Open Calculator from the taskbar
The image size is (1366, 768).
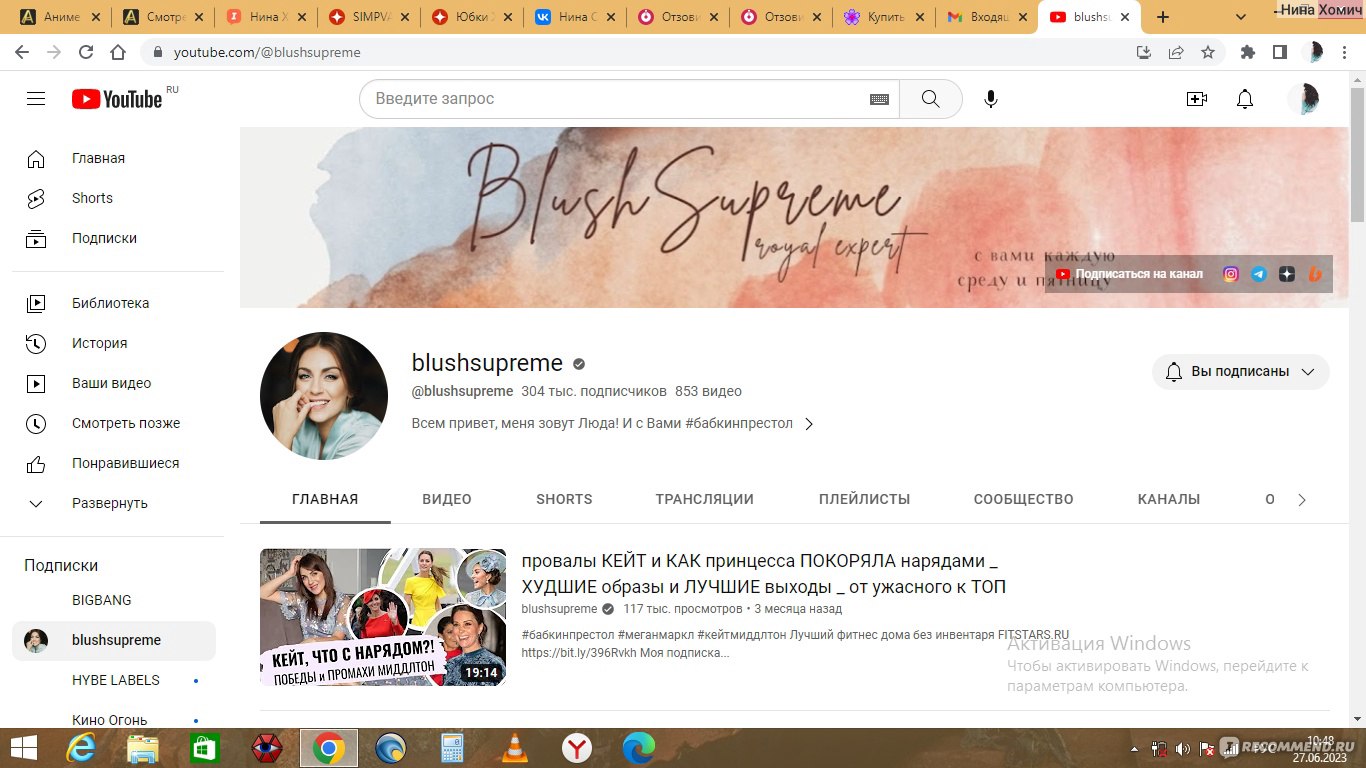(453, 748)
